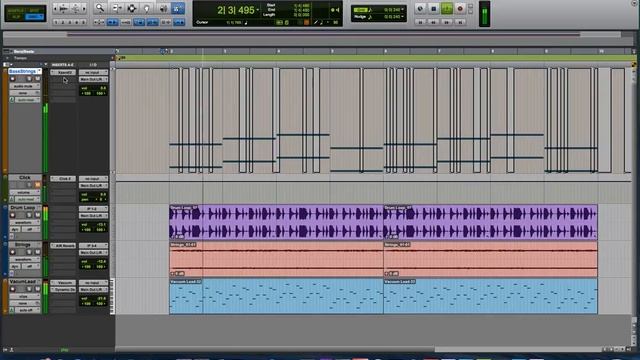Click the BassStrings track name
The height and width of the screenshot is (360, 640).
click(x=22, y=71)
